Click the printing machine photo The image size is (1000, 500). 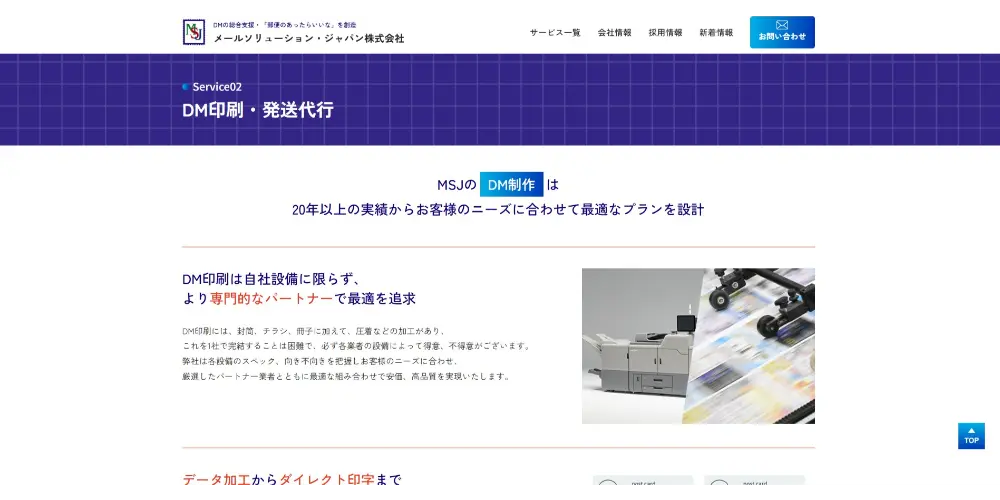coord(698,346)
